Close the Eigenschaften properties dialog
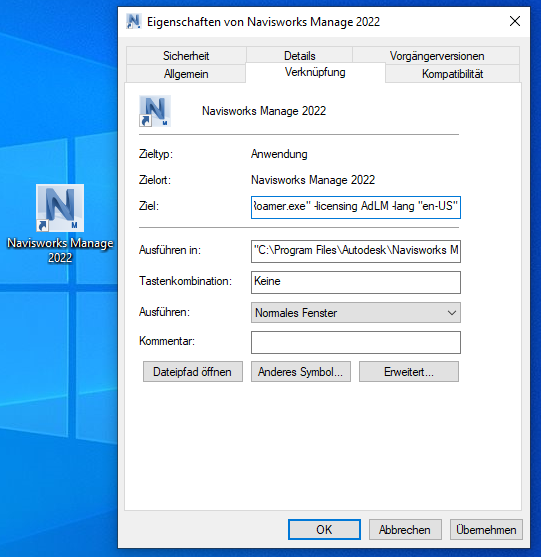Image resolution: width=541 pixels, height=557 pixels. pyautogui.click(x=515, y=21)
